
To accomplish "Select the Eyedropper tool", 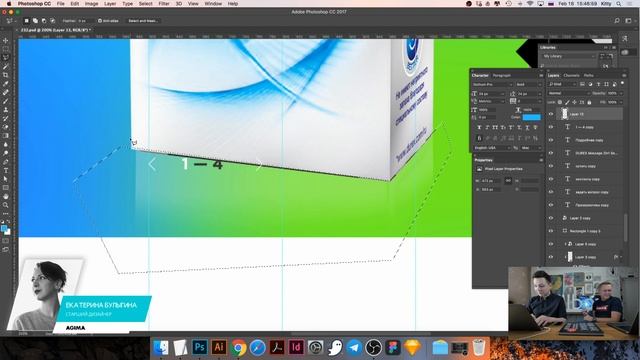I will (x=6, y=84).
